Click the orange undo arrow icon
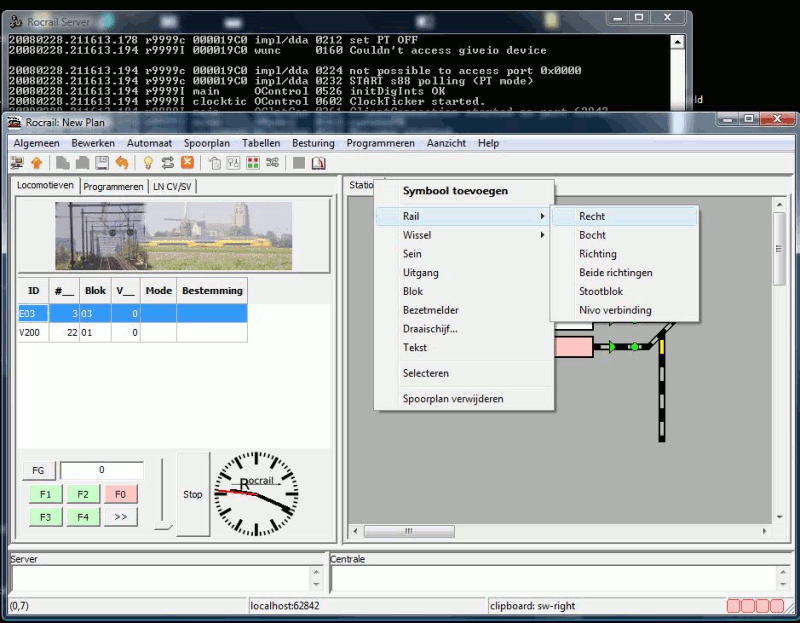The height and width of the screenshot is (623, 800). pyautogui.click(x=122, y=163)
